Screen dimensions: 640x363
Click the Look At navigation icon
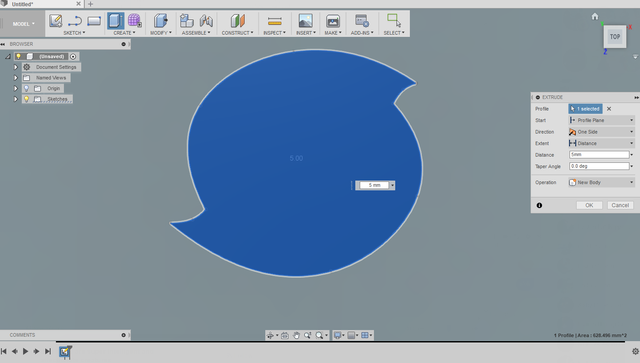click(284, 335)
